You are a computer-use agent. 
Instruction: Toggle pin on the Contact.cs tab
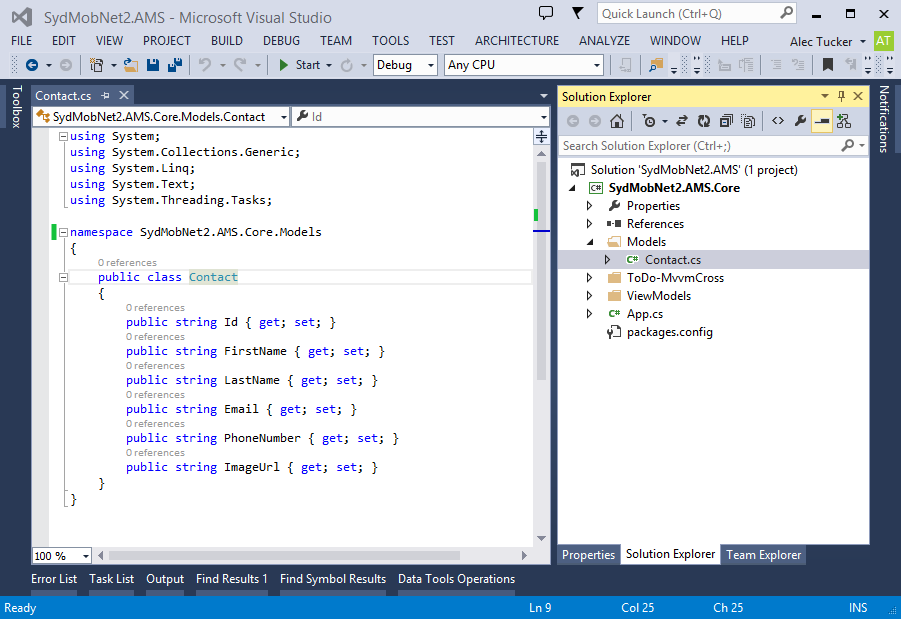(x=105, y=95)
